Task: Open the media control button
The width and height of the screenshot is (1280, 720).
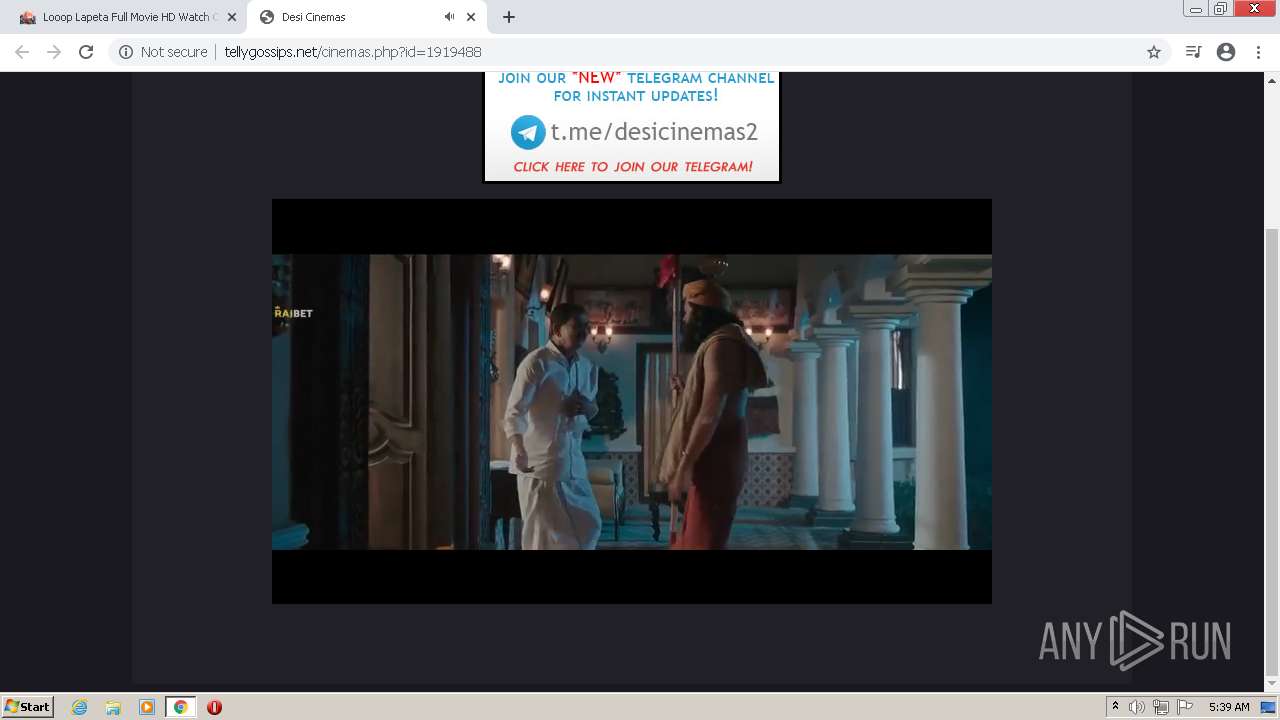Action: (x=1193, y=52)
